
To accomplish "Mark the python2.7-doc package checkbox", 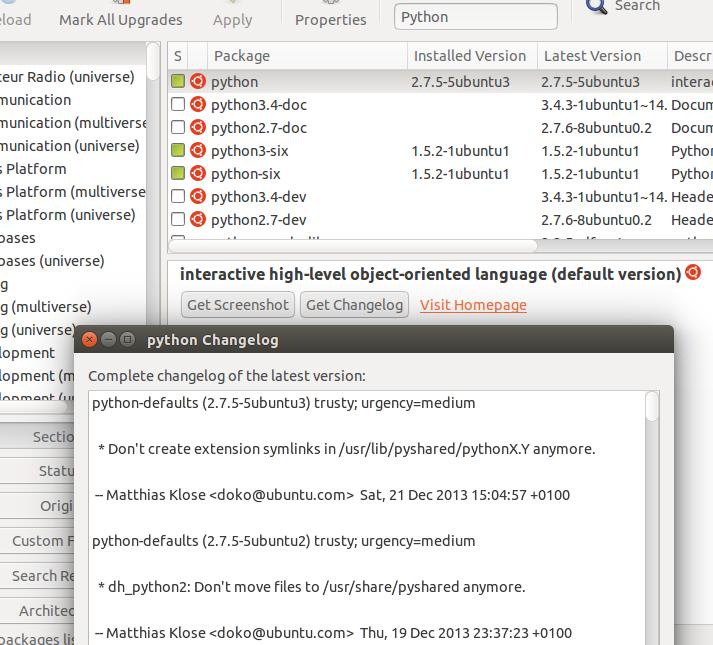I will (x=178, y=127).
